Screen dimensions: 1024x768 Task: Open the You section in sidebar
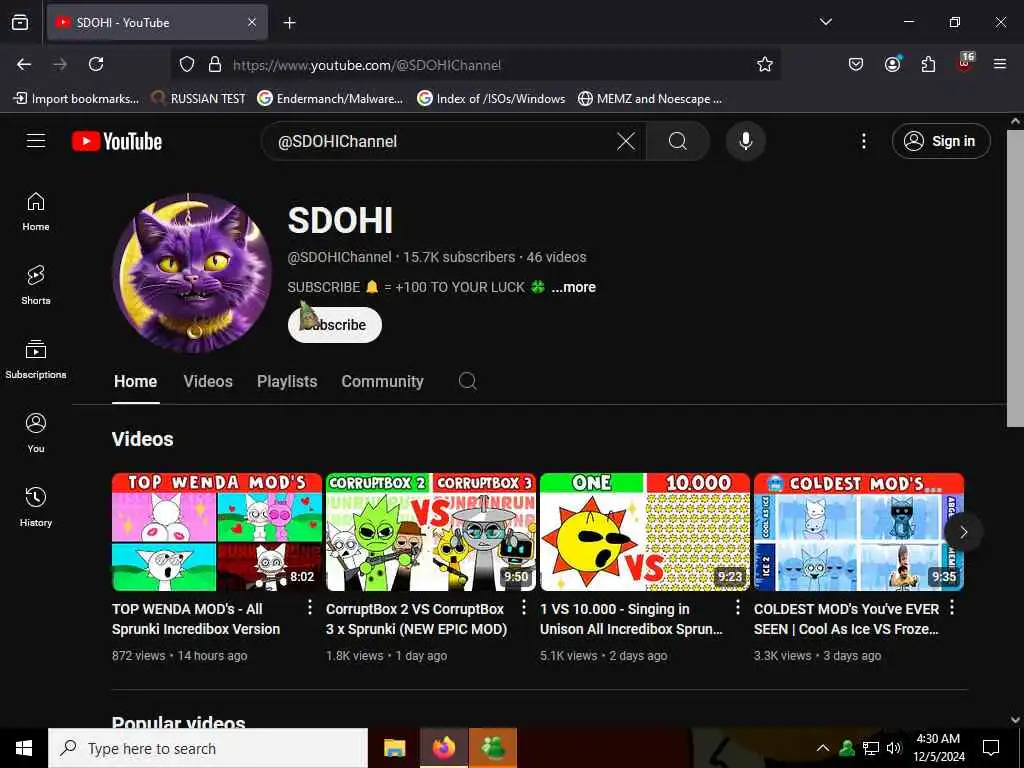pyautogui.click(x=36, y=433)
